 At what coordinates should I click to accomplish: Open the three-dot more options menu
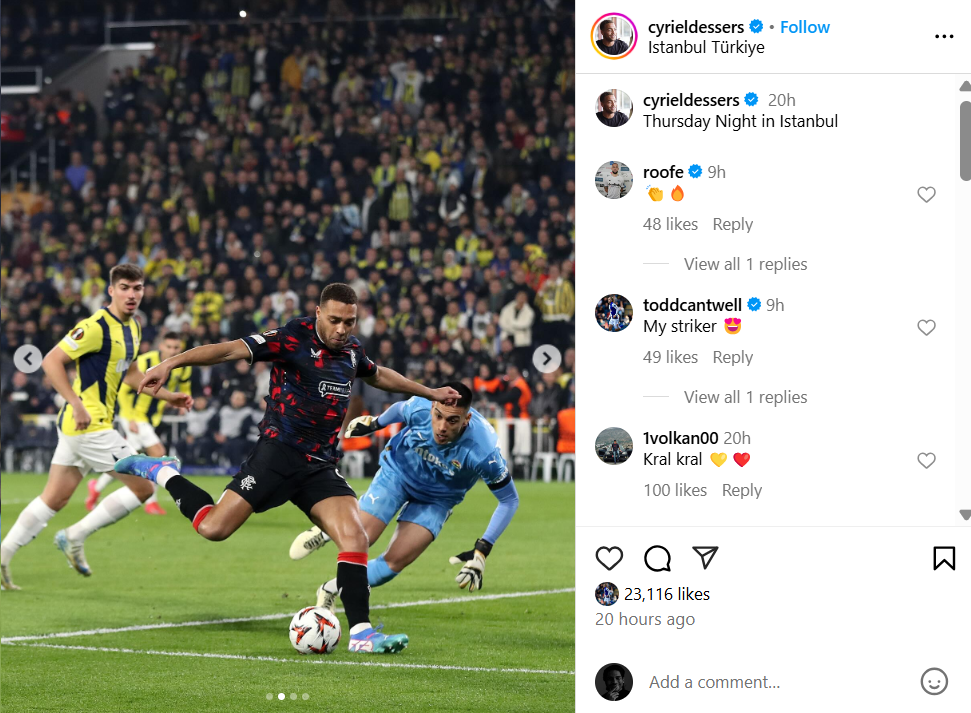944,37
